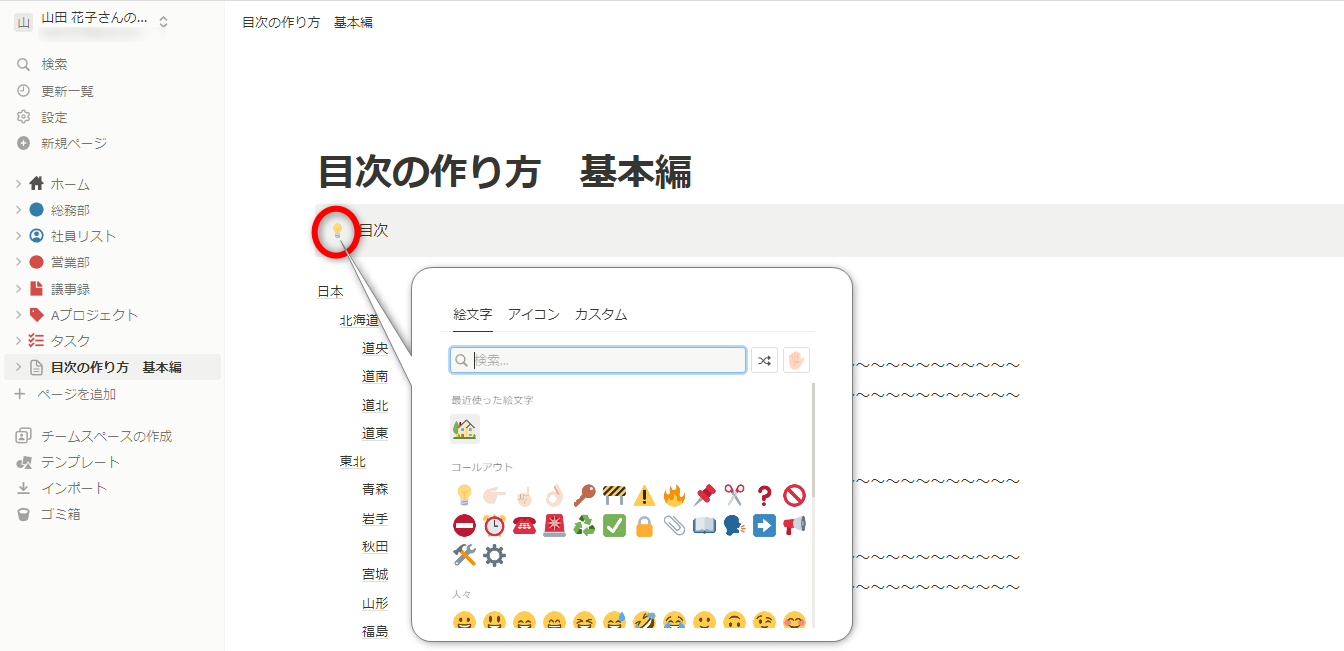Choose the OK hand emoji
This screenshot has width=1344, height=651.
(554, 495)
